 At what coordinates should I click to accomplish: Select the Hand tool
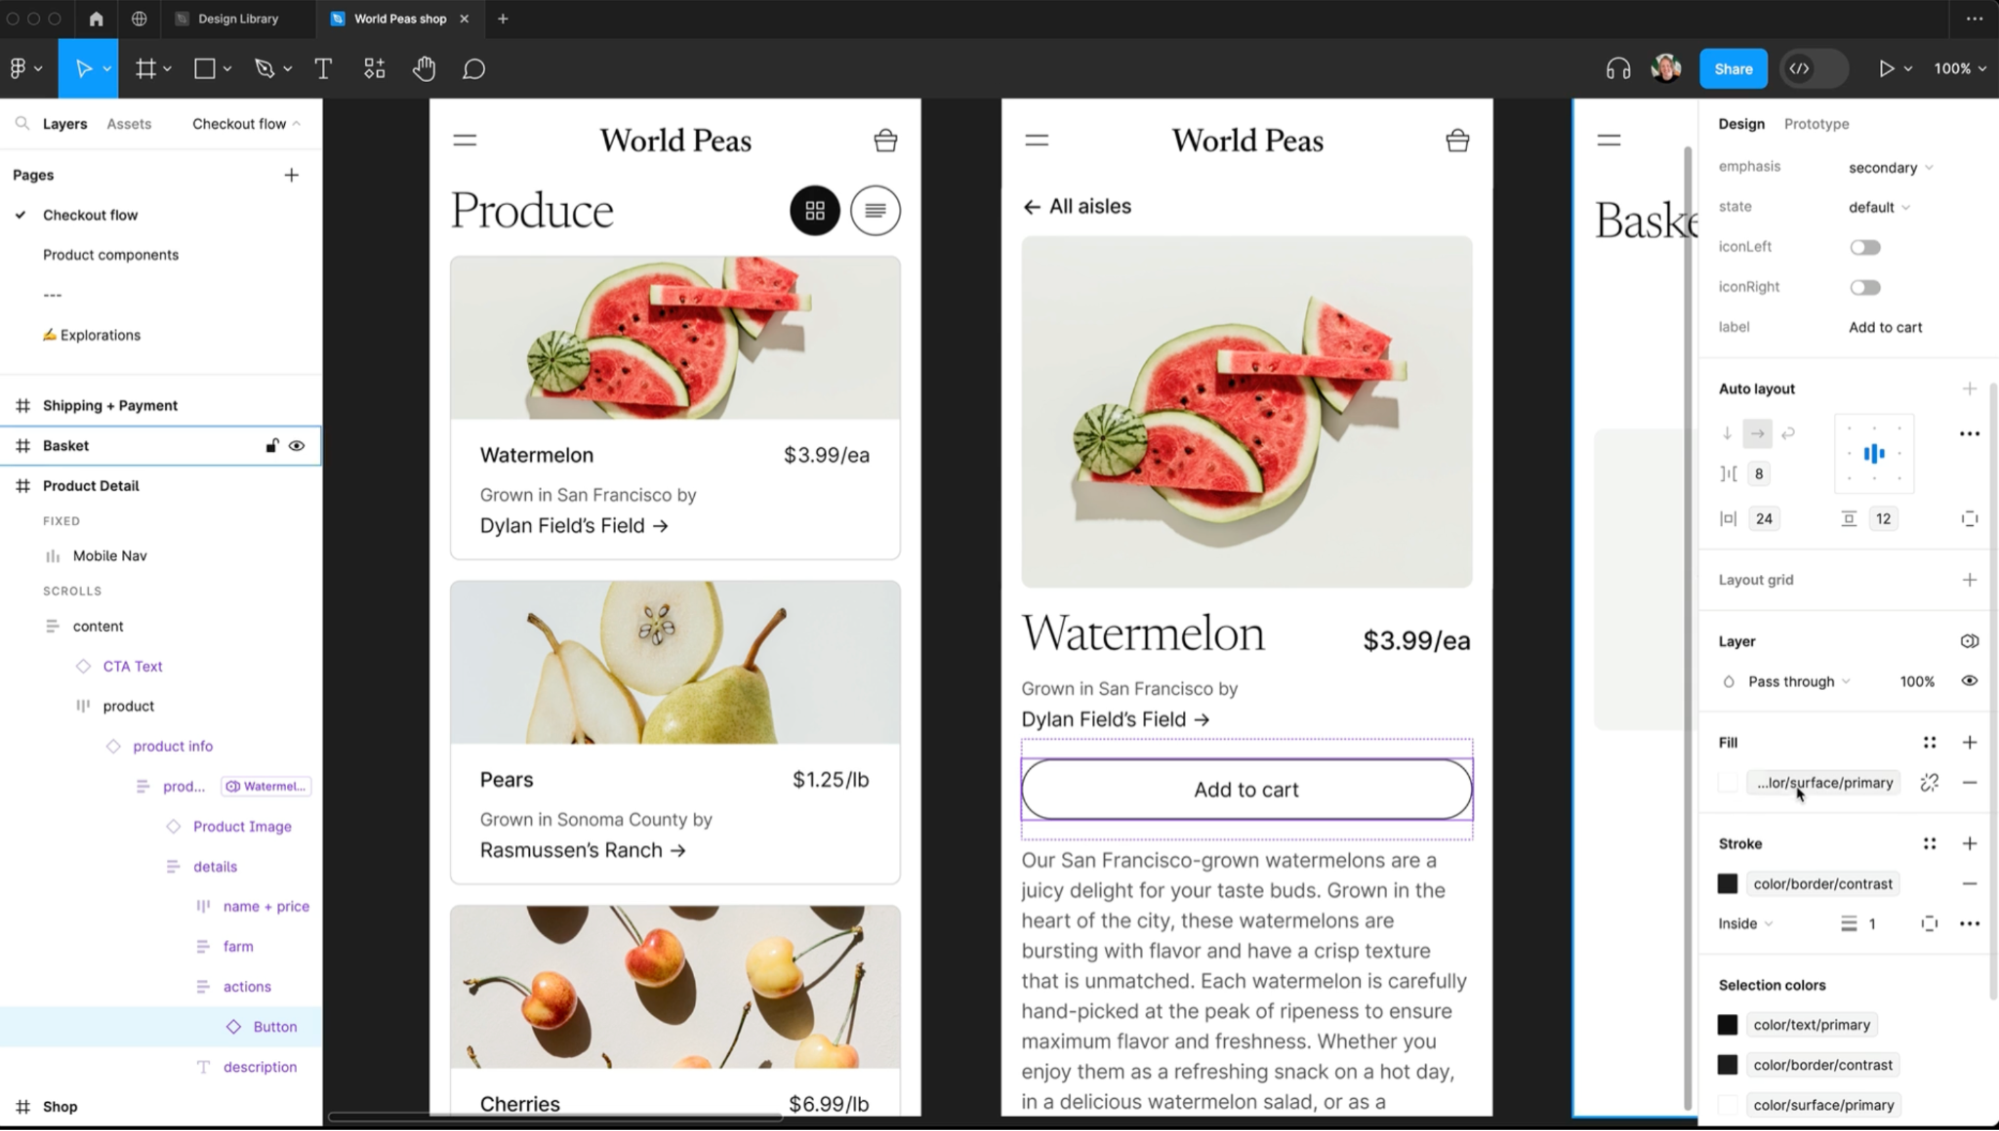pos(424,69)
